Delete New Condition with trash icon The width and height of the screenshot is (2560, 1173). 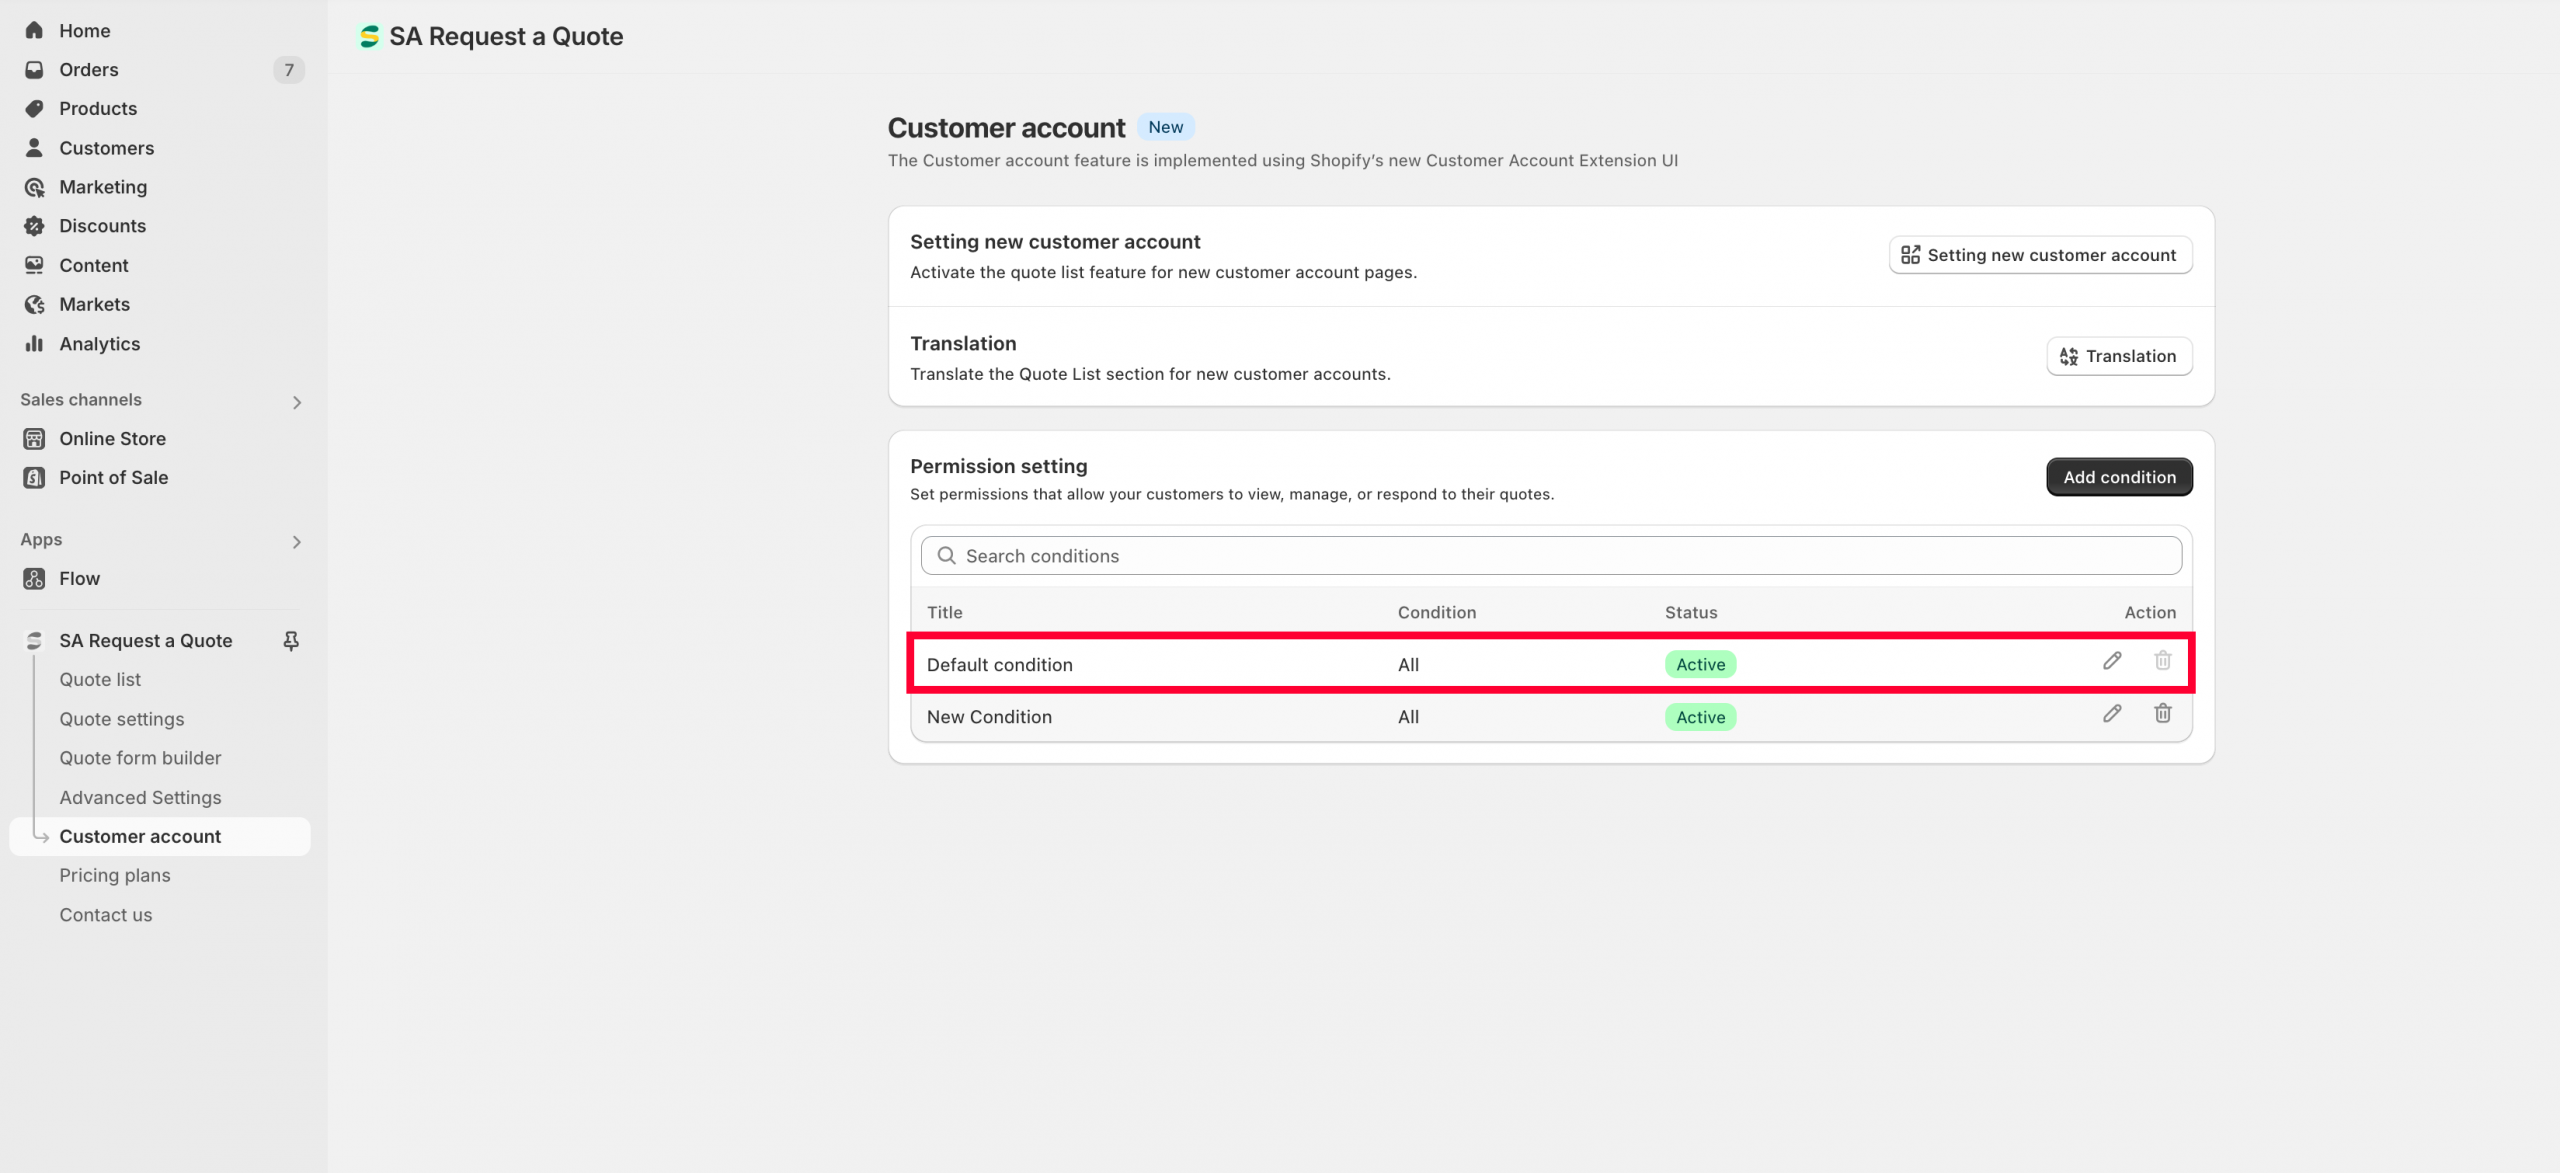[x=2163, y=713]
